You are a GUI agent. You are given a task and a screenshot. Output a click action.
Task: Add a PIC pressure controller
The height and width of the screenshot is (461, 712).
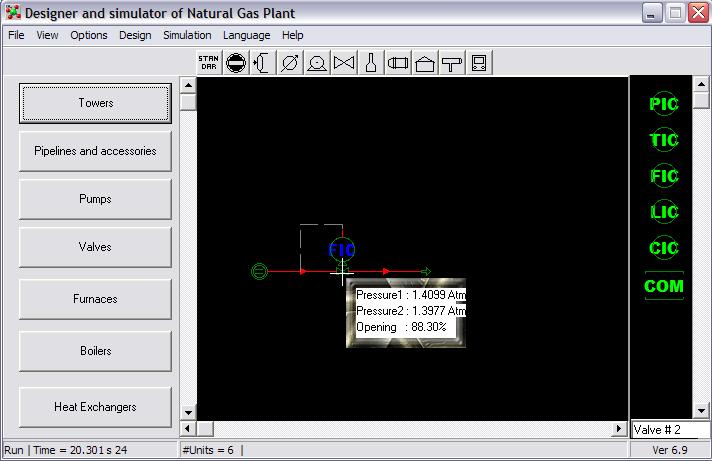click(x=664, y=104)
